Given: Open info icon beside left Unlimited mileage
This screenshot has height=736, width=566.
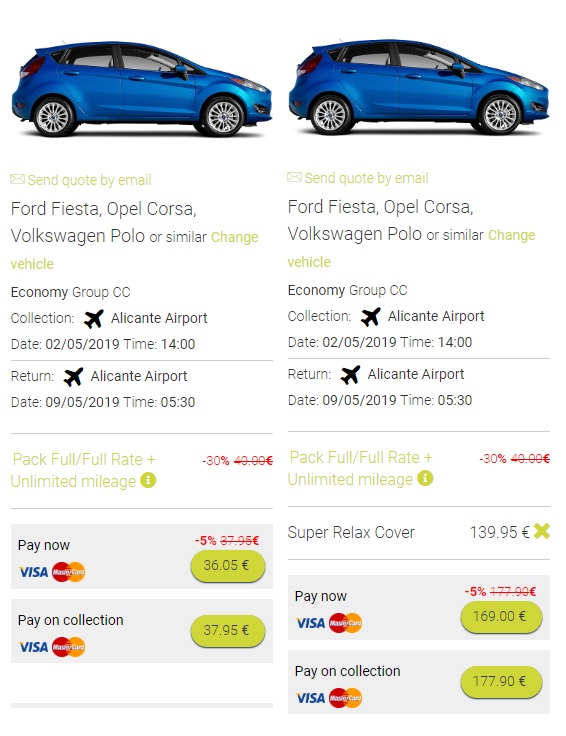Looking at the screenshot, I should pos(148,480).
